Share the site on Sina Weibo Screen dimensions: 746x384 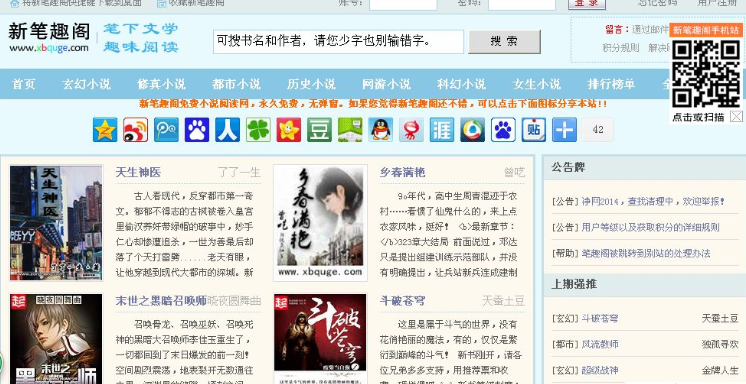pyautogui.click(x=136, y=130)
